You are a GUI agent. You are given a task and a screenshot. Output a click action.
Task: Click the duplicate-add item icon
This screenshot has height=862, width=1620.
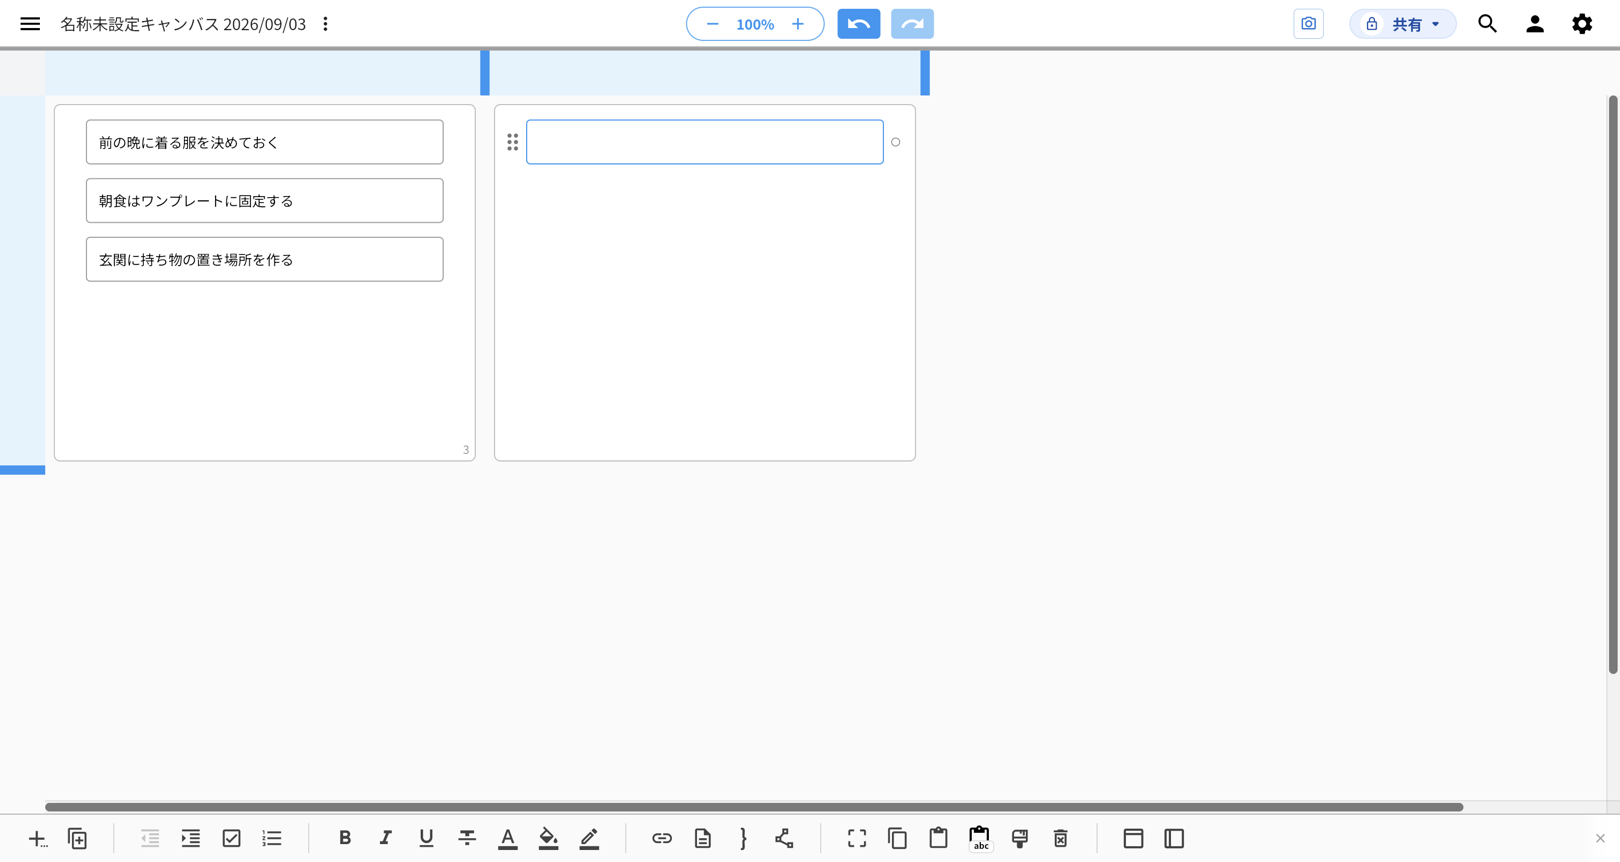point(78,839)
